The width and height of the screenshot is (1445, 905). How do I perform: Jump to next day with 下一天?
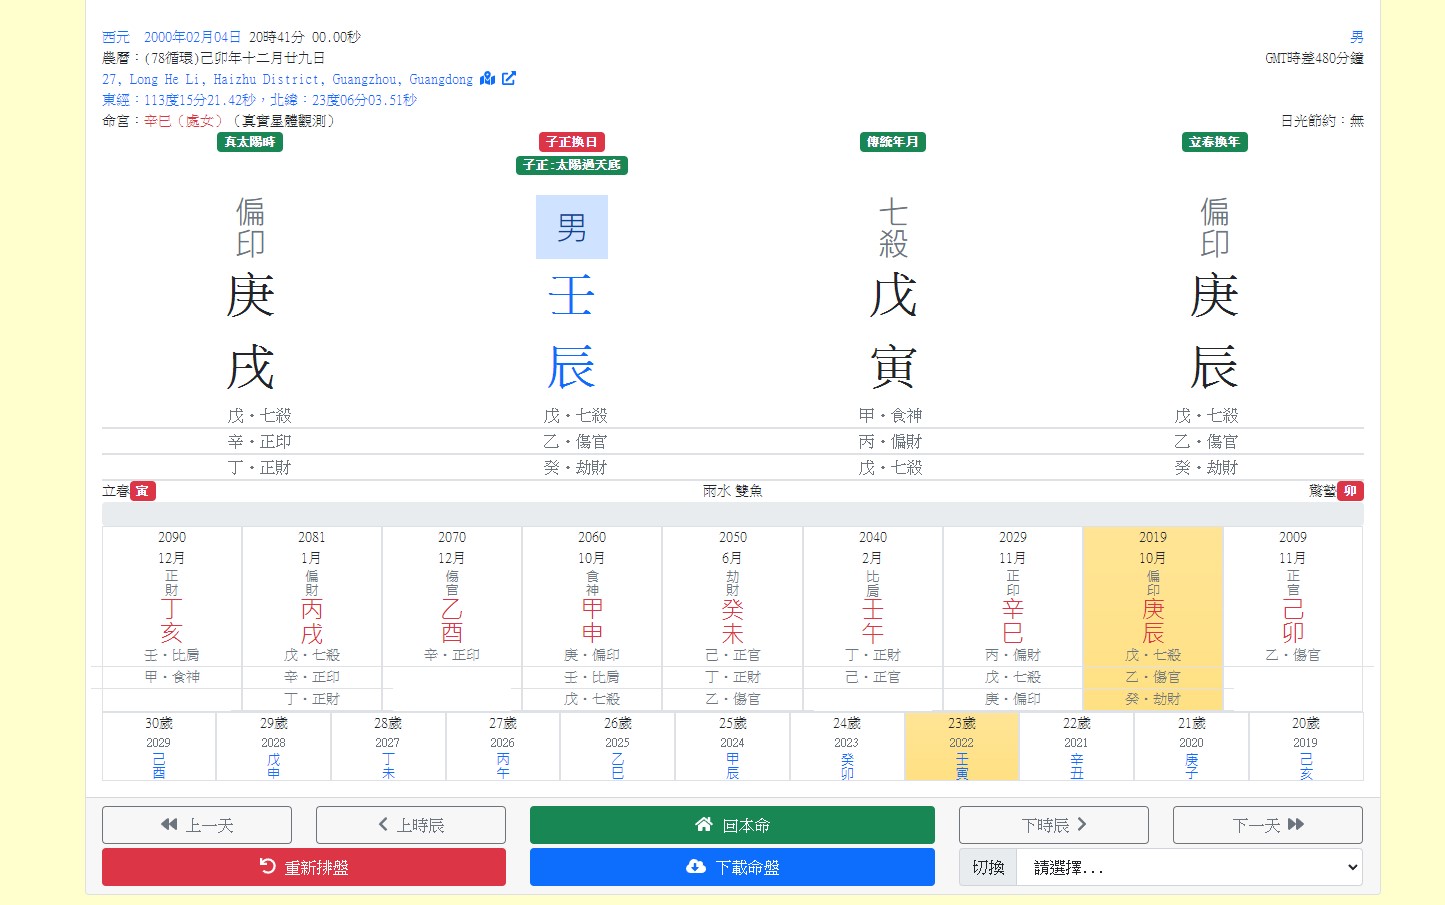click(x=1267, y=825)
